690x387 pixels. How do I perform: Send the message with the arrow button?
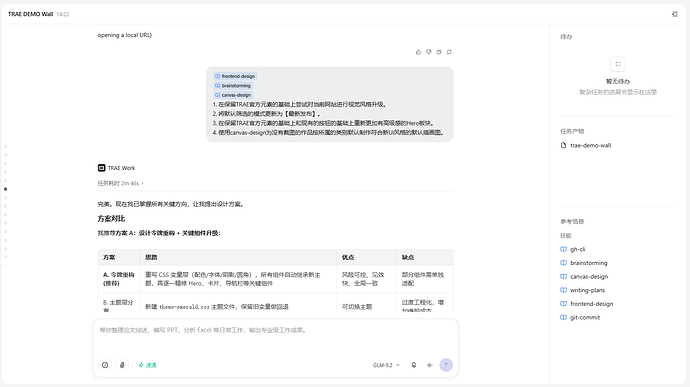pos(446,365)
